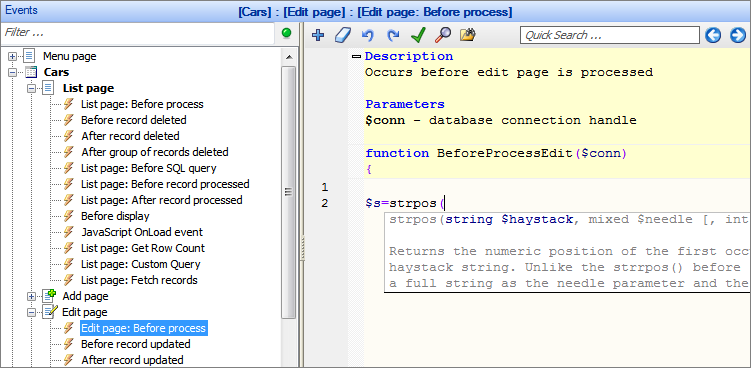Click the panel splitter grip handle

tap(302, 248)
